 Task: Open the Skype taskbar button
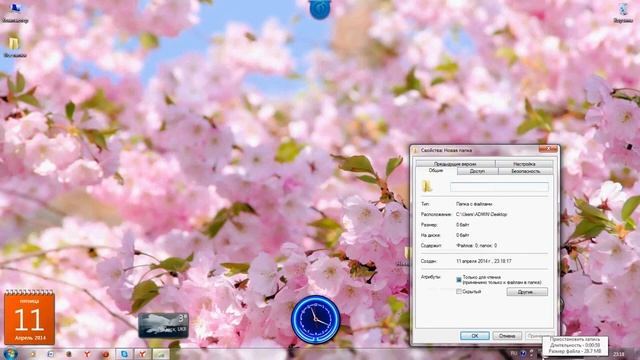click(124, 354)
